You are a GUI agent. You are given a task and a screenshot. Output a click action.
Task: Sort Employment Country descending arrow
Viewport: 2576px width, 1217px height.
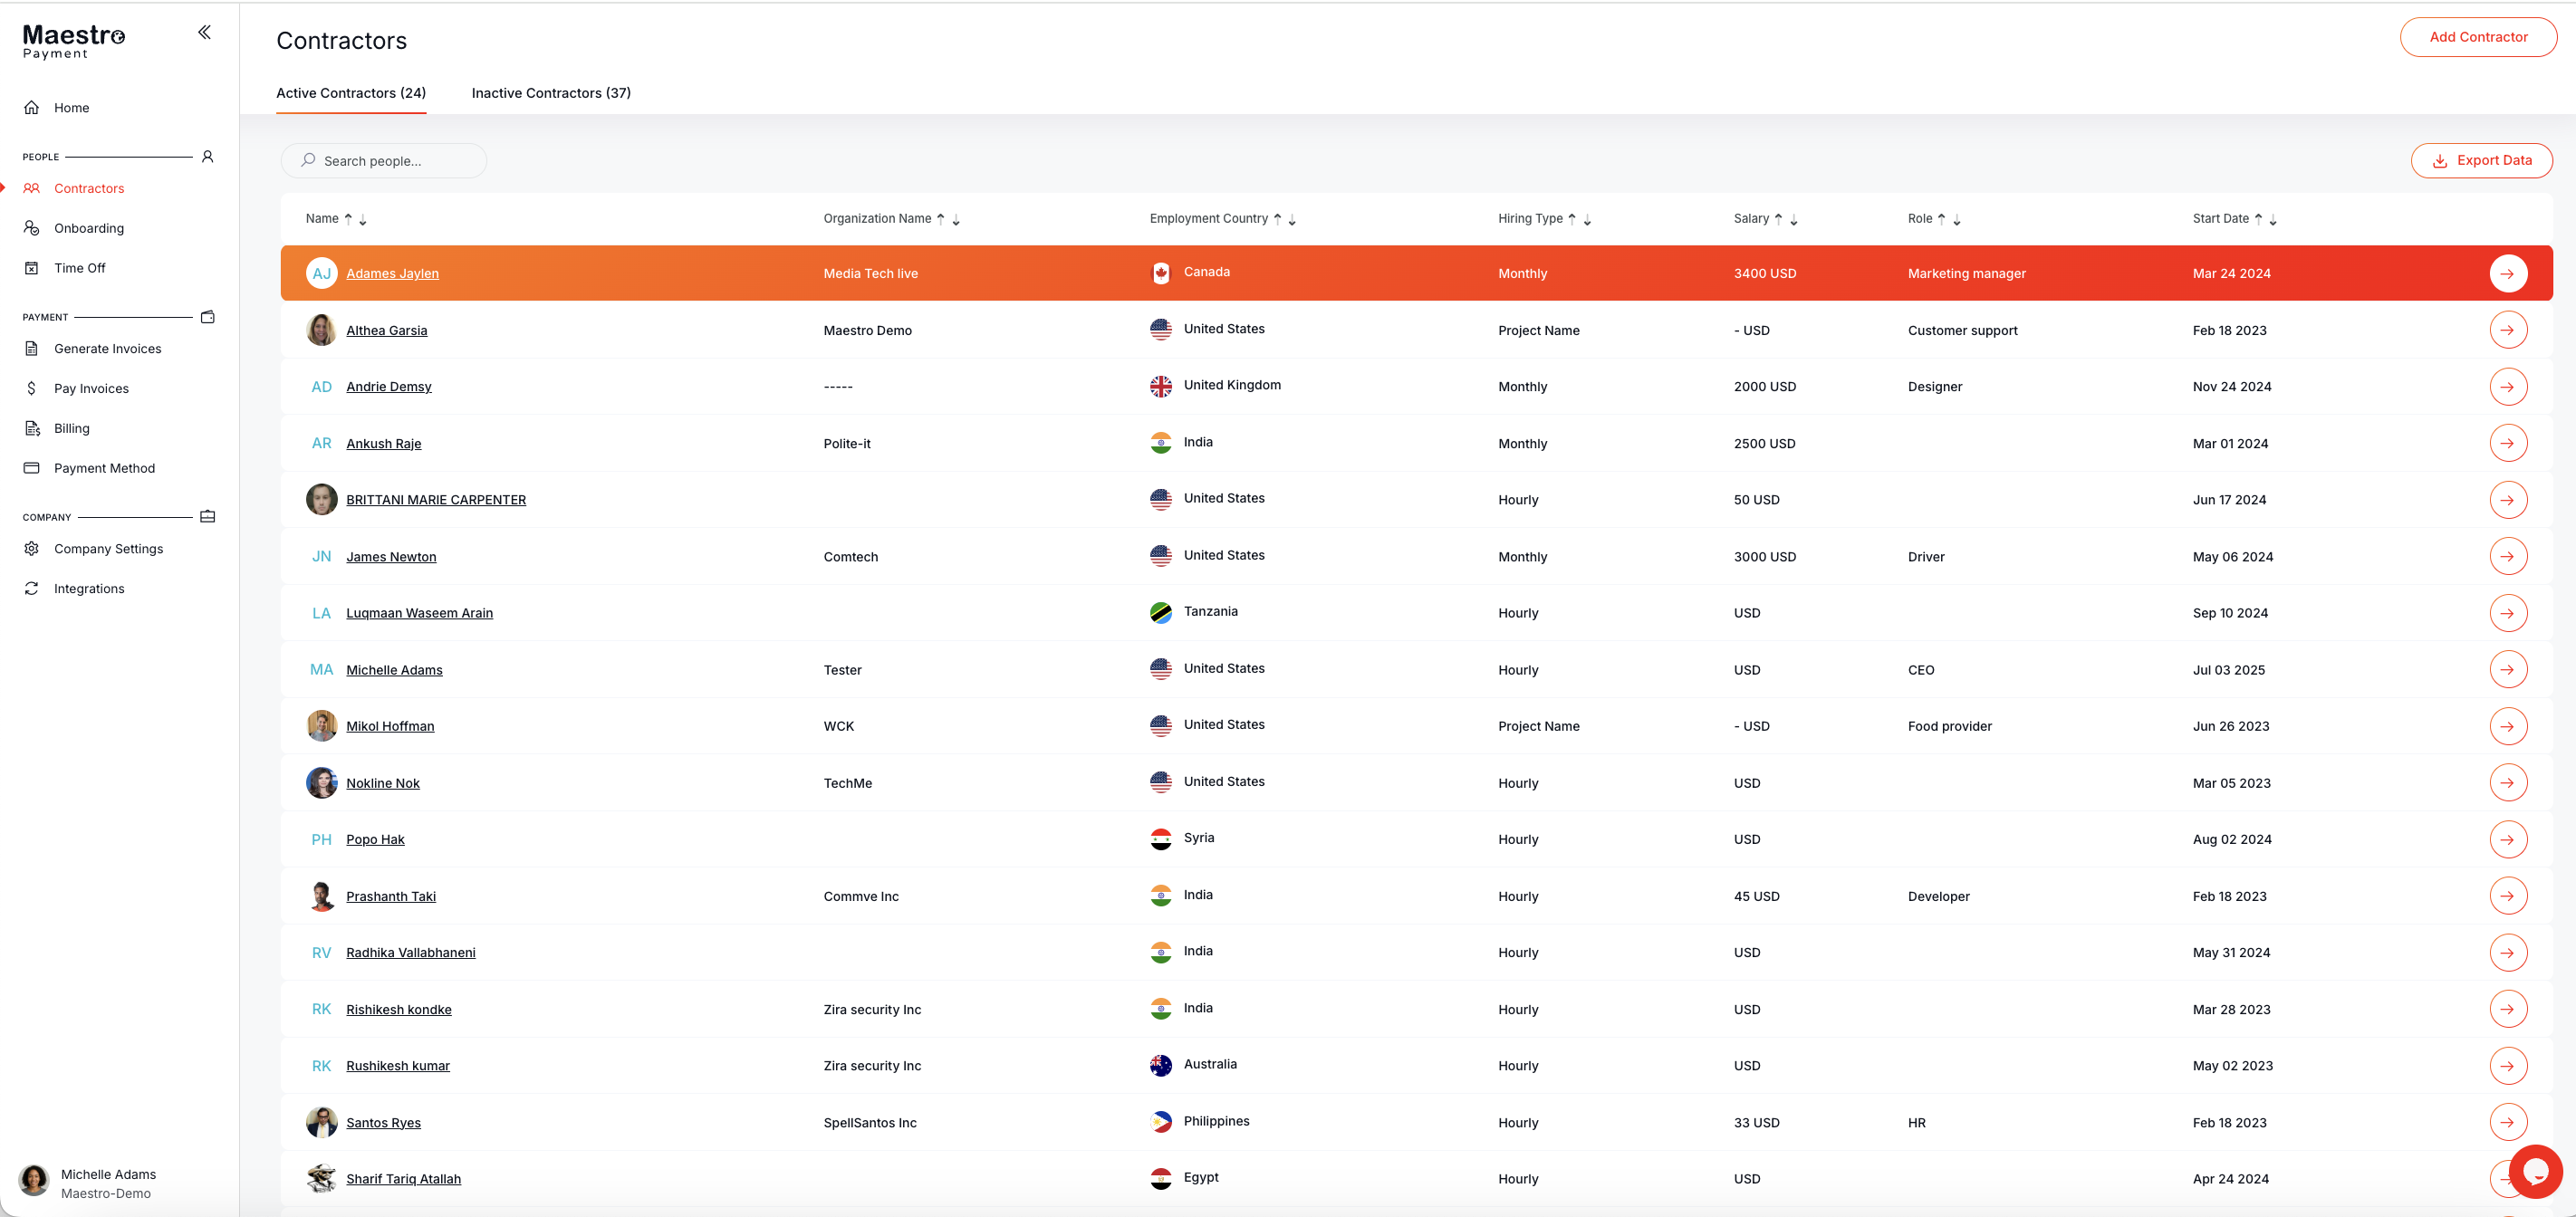[1292, 220]
